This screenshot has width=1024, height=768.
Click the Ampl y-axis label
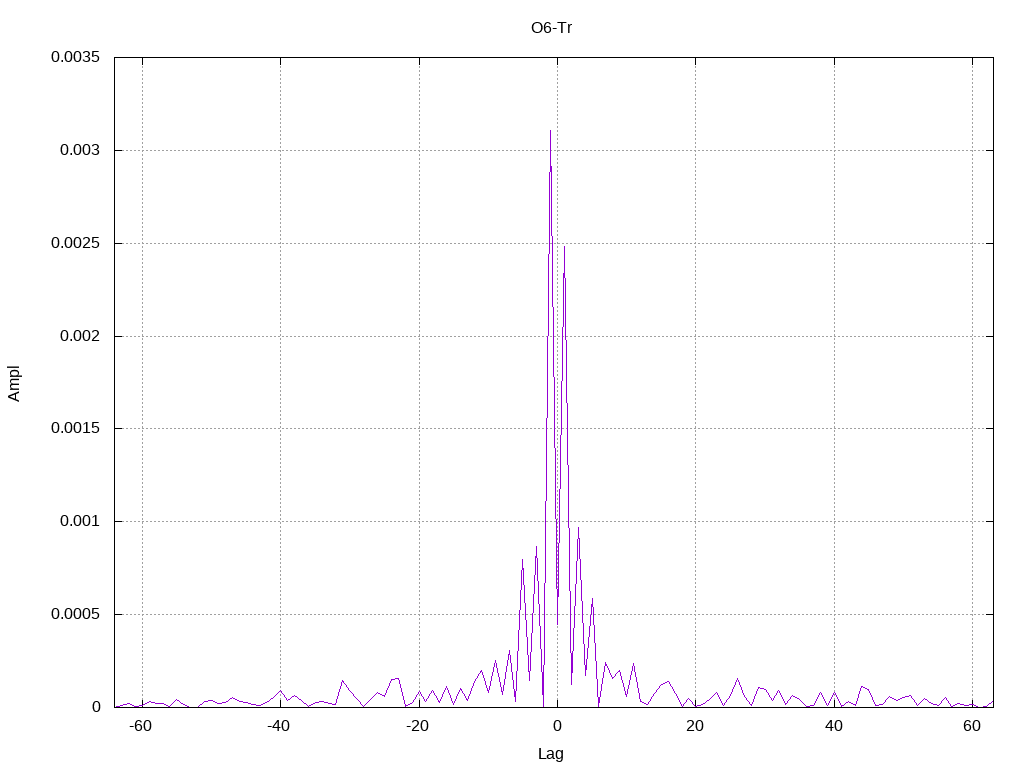[14, 383]
